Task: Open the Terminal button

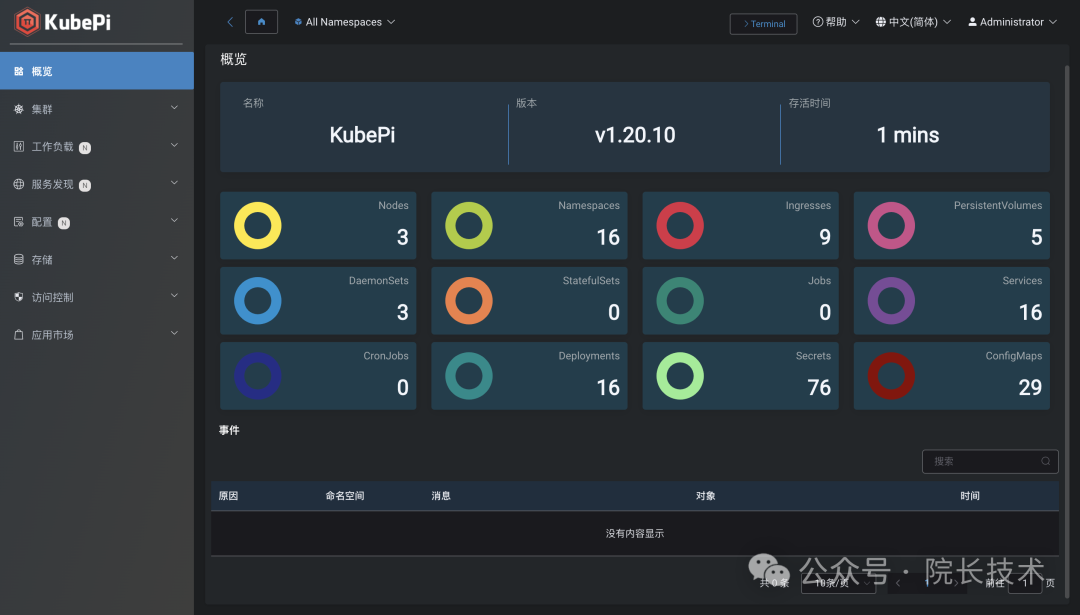Action: 763,23
